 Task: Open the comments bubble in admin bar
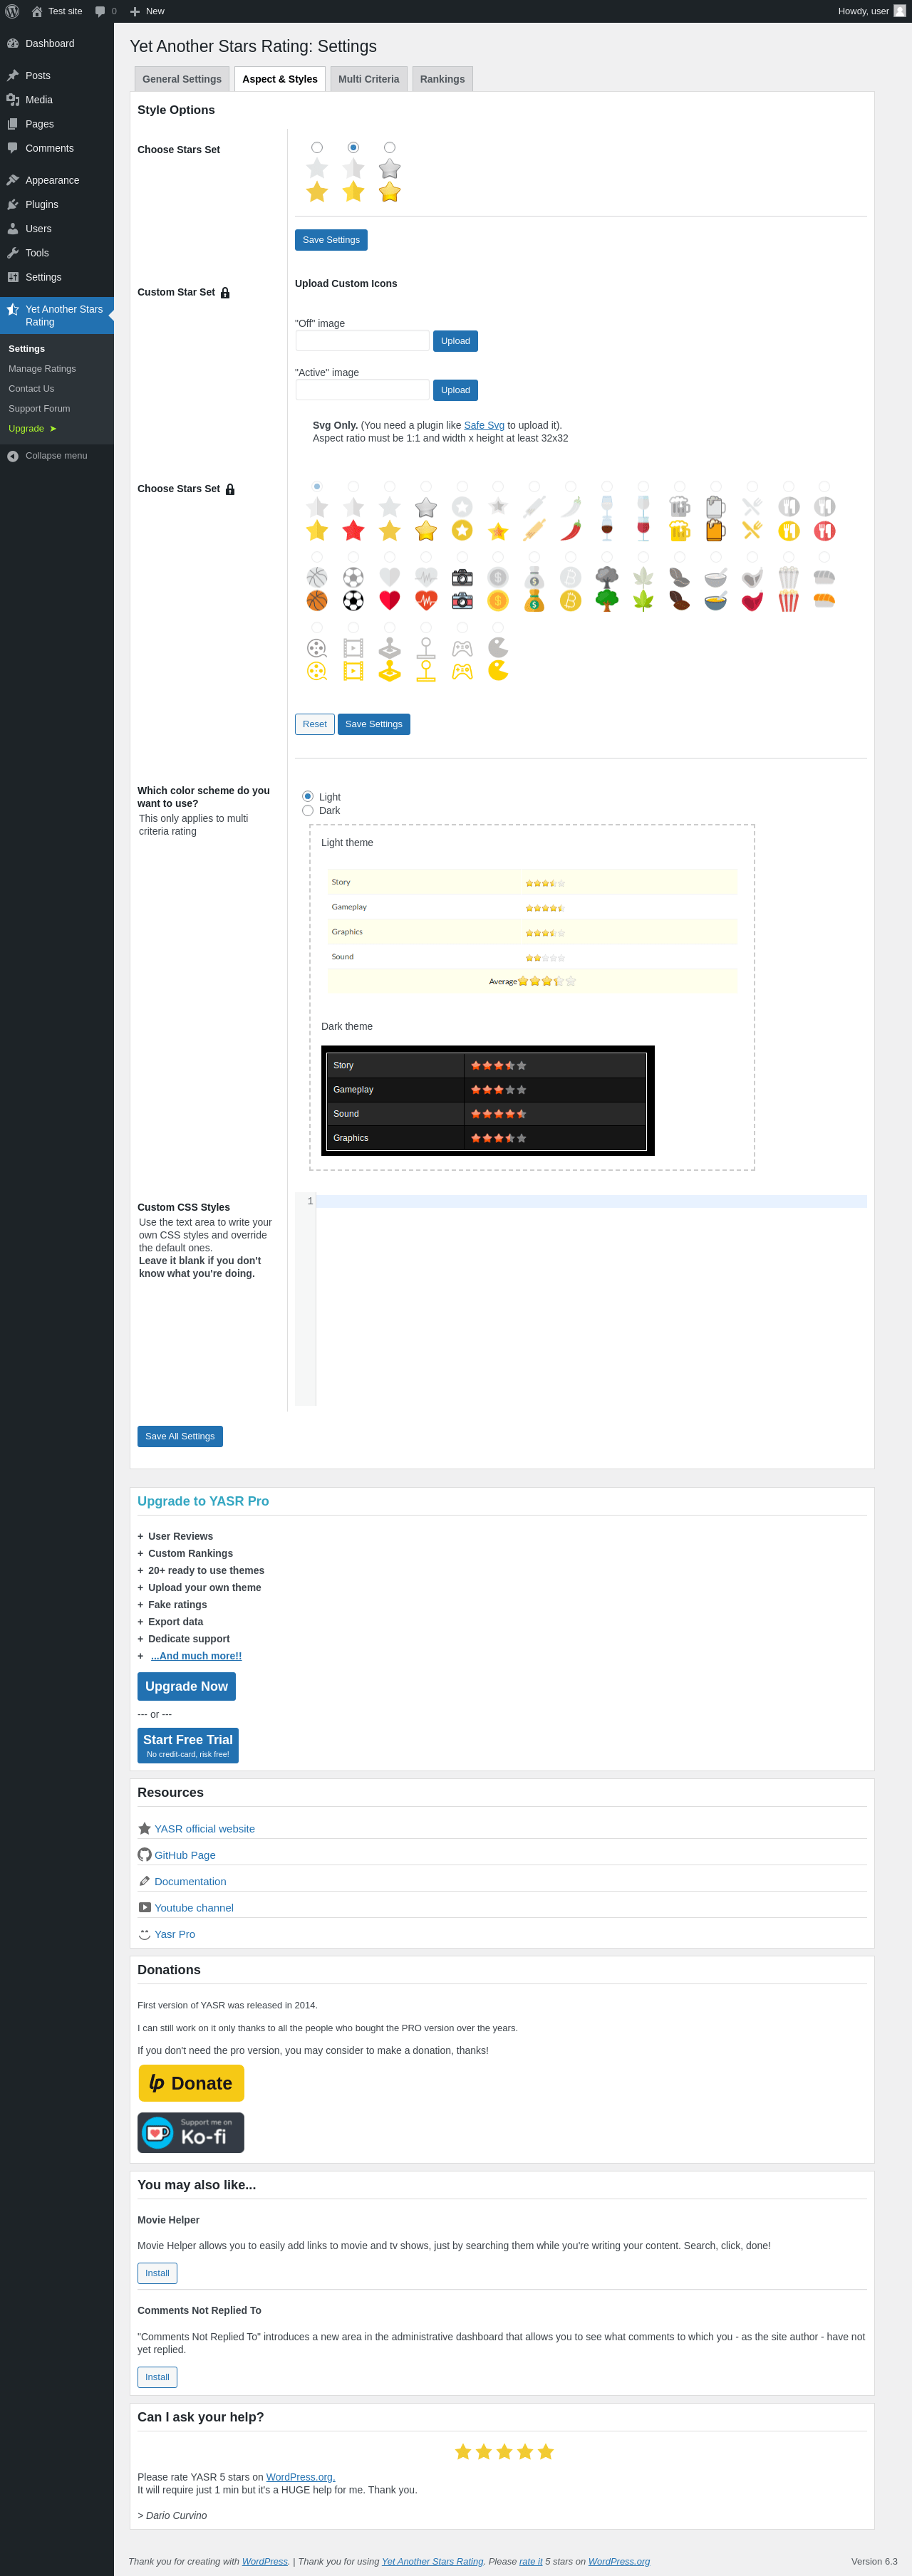coord(100,12)
